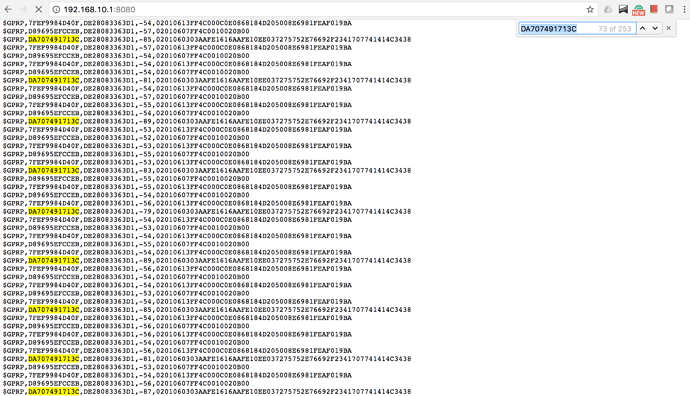Open the Chrome three-dot menu
Image resolution: width=690 pixels, height=396 pixels.
pos(684,9)
